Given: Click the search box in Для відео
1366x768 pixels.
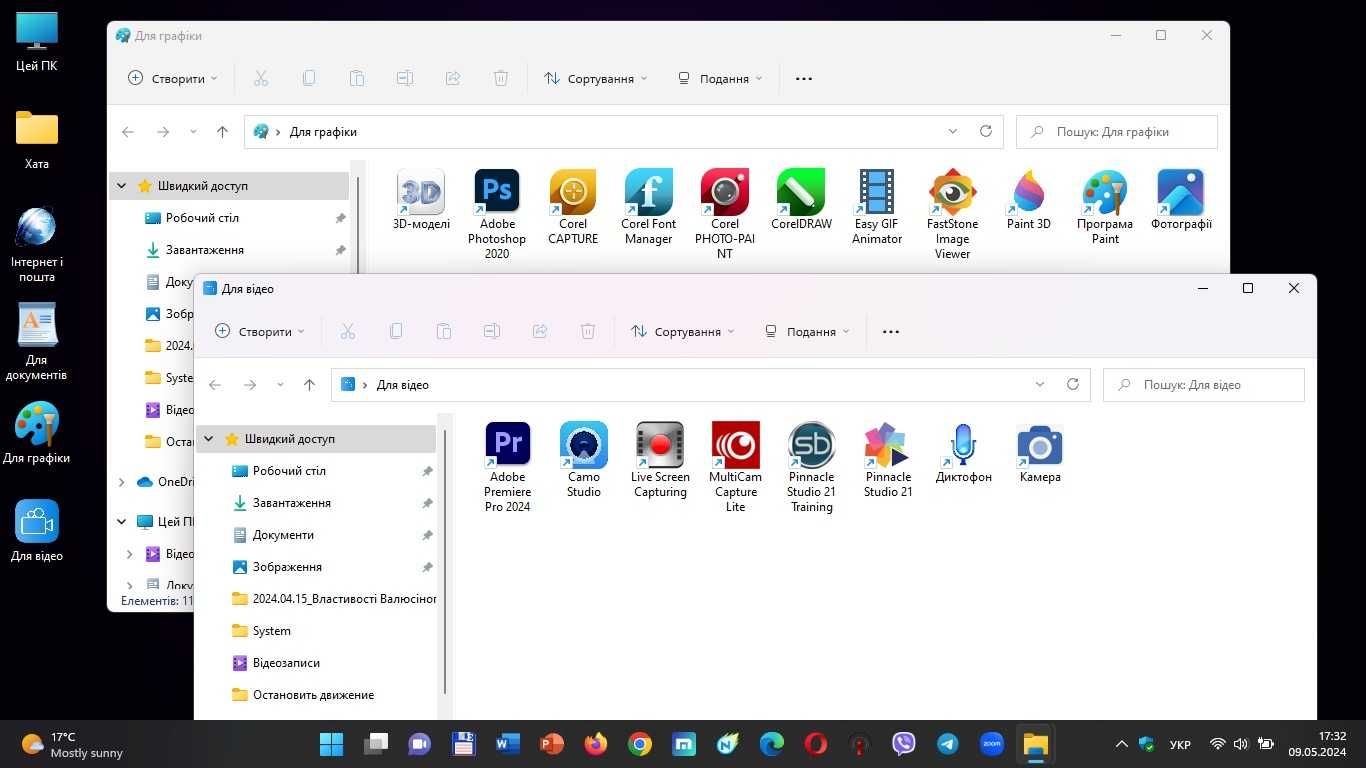Looking at the screenshot, I should point(1204,384).
